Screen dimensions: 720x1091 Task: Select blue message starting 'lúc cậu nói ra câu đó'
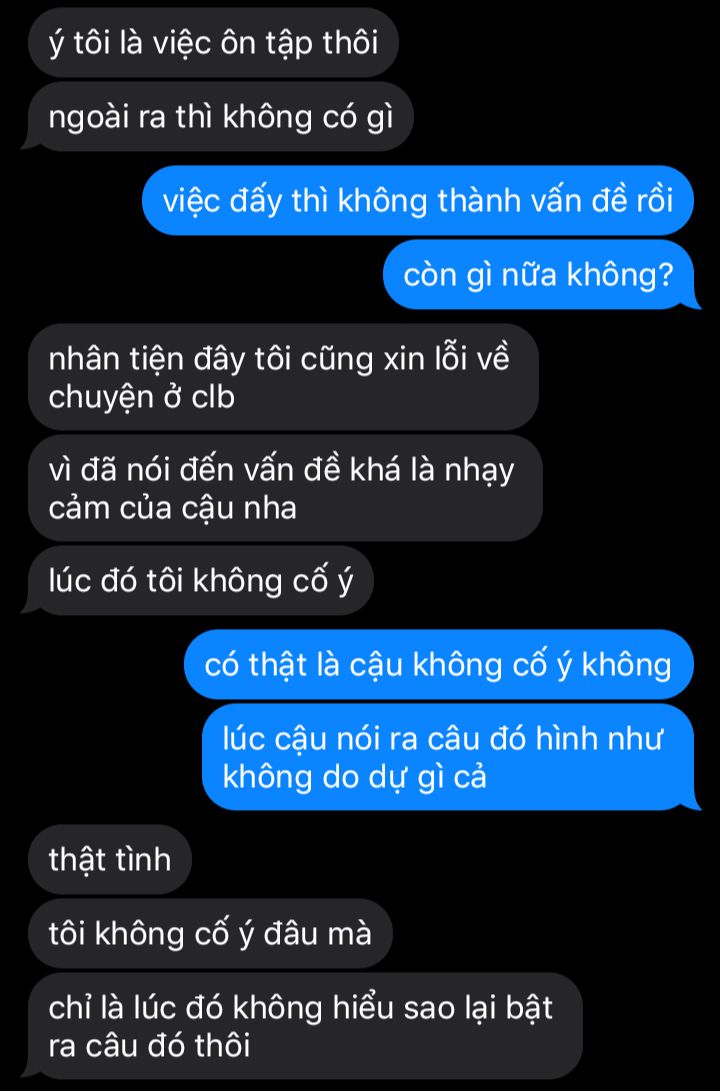(x=450, y=757)
